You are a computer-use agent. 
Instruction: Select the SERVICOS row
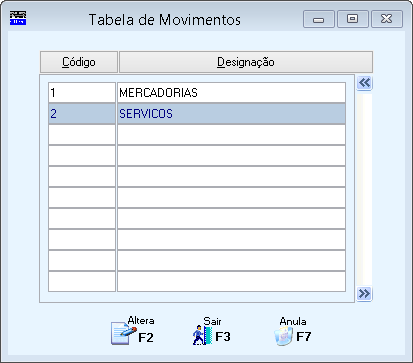(197, 114)
